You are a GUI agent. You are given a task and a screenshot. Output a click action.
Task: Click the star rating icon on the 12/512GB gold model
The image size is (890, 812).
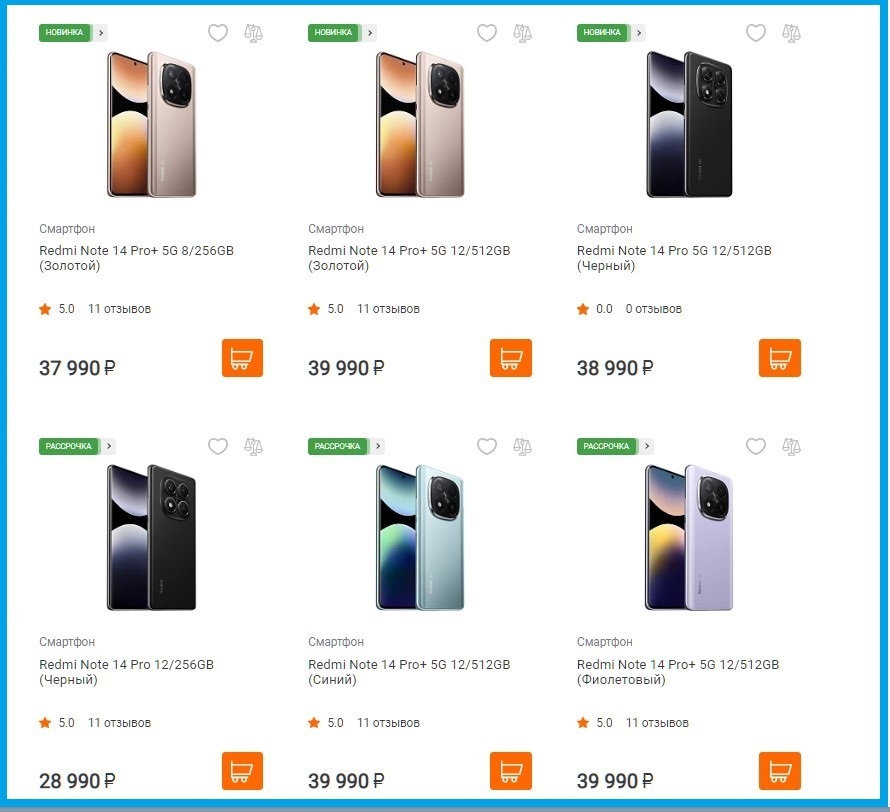point(312,309)
